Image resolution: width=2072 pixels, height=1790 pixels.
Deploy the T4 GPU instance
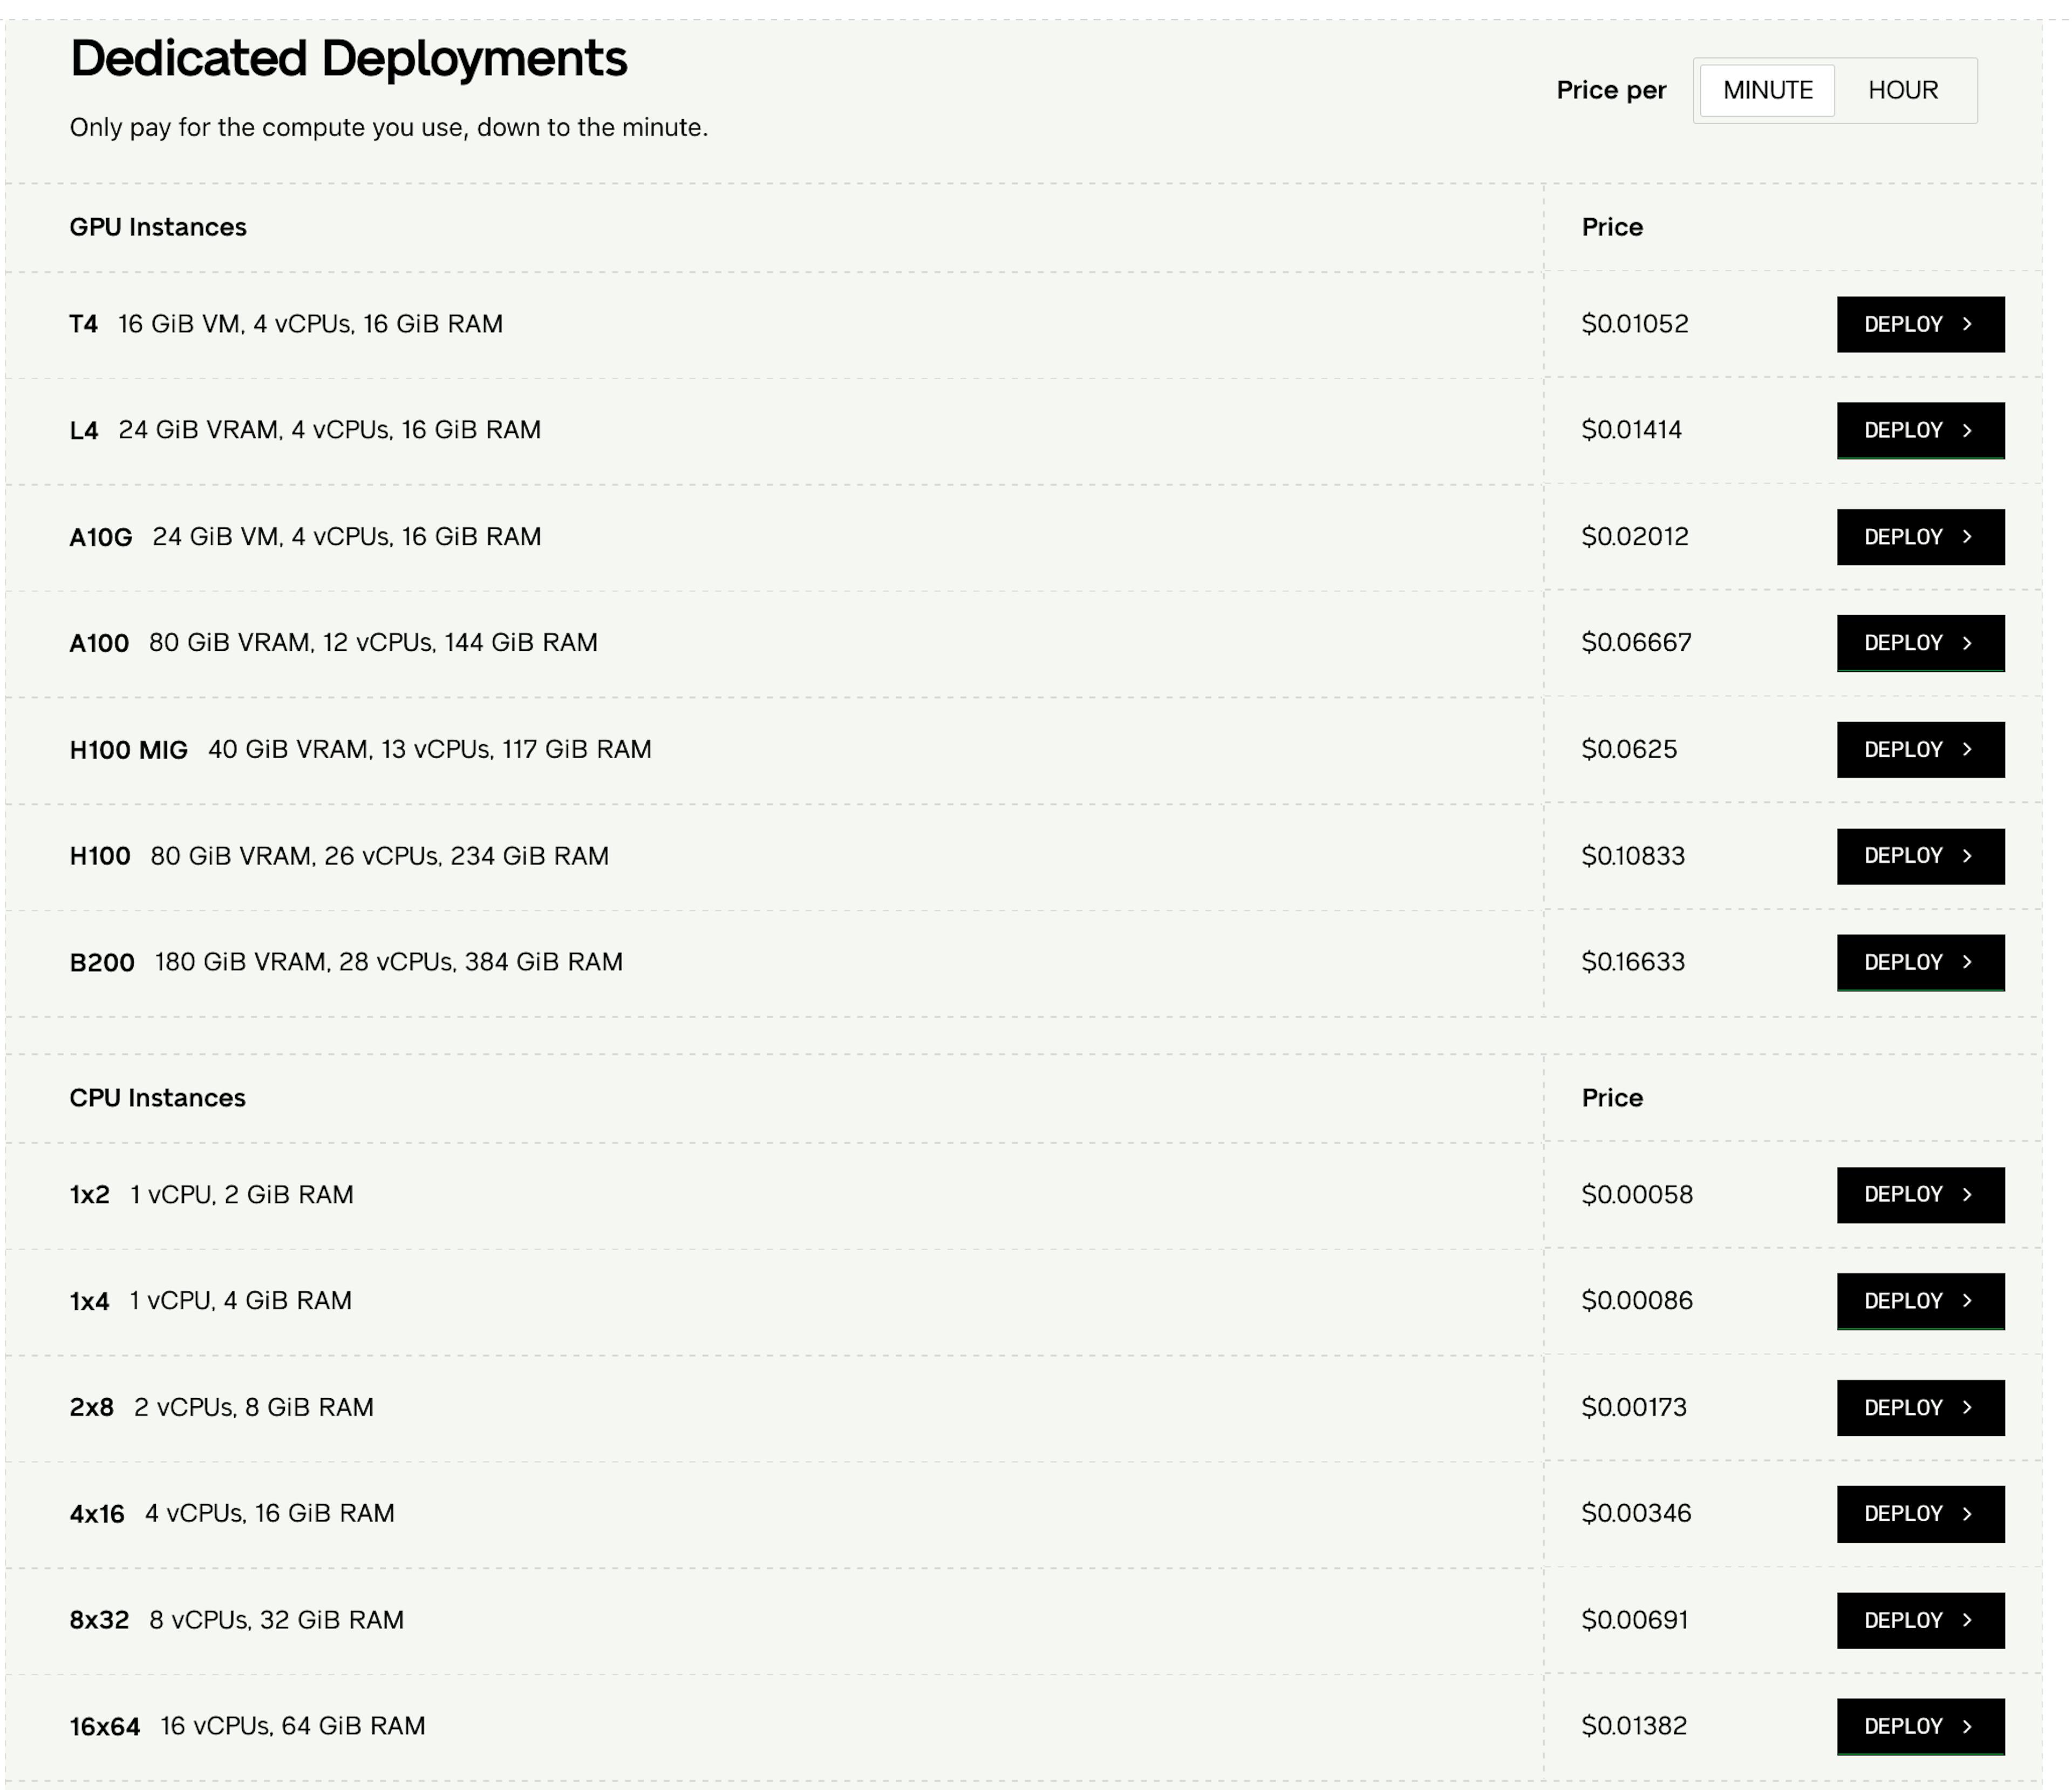(1920, 324)
